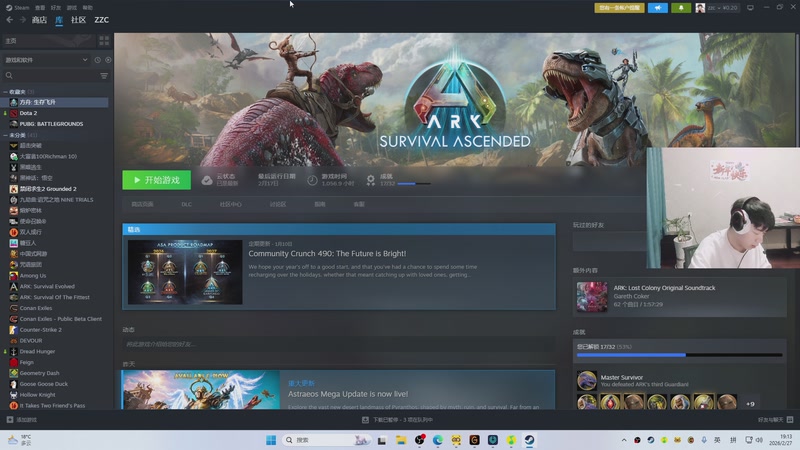Screen dimensions: 800x450
Task: Select ARK: Survival Evolved in the list
Action: point(47,286)
